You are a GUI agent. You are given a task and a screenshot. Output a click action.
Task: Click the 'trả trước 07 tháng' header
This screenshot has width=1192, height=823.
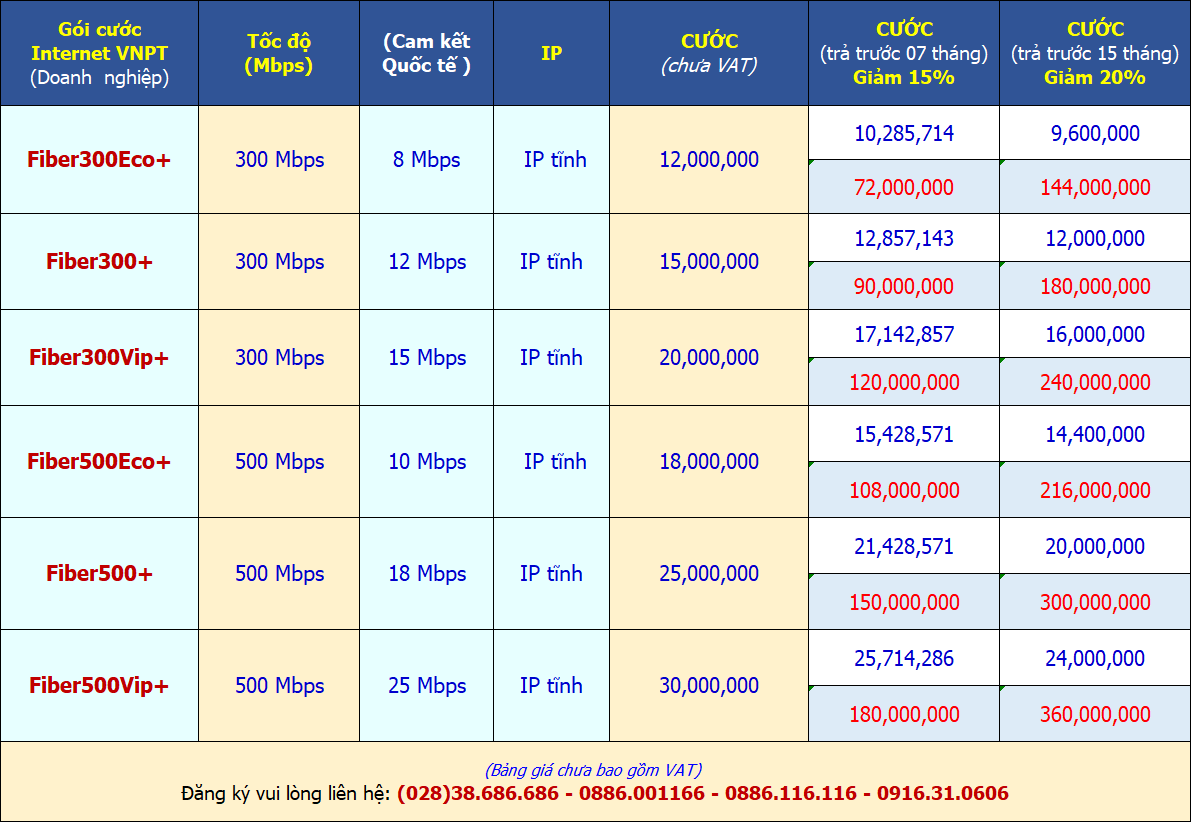[903, 53]
